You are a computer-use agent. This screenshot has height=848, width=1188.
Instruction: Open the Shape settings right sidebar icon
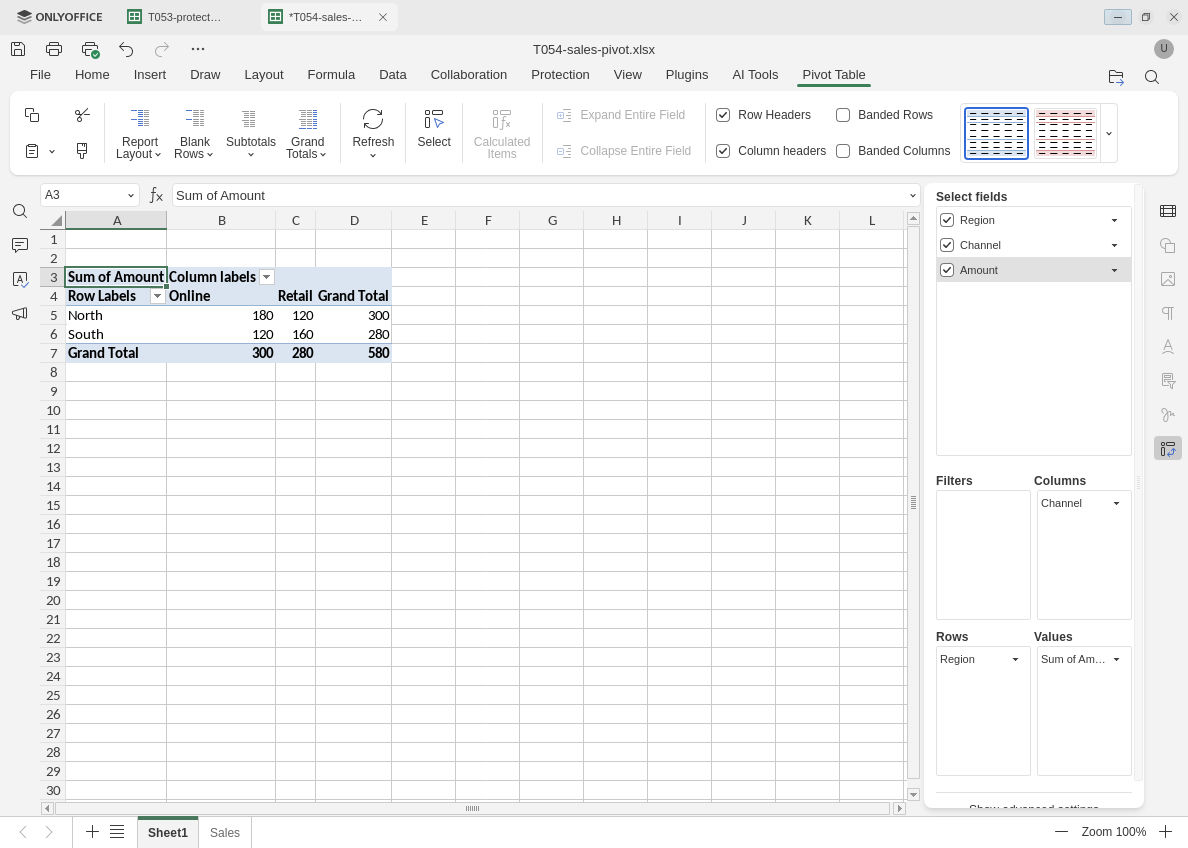(x=1168, y=246)
